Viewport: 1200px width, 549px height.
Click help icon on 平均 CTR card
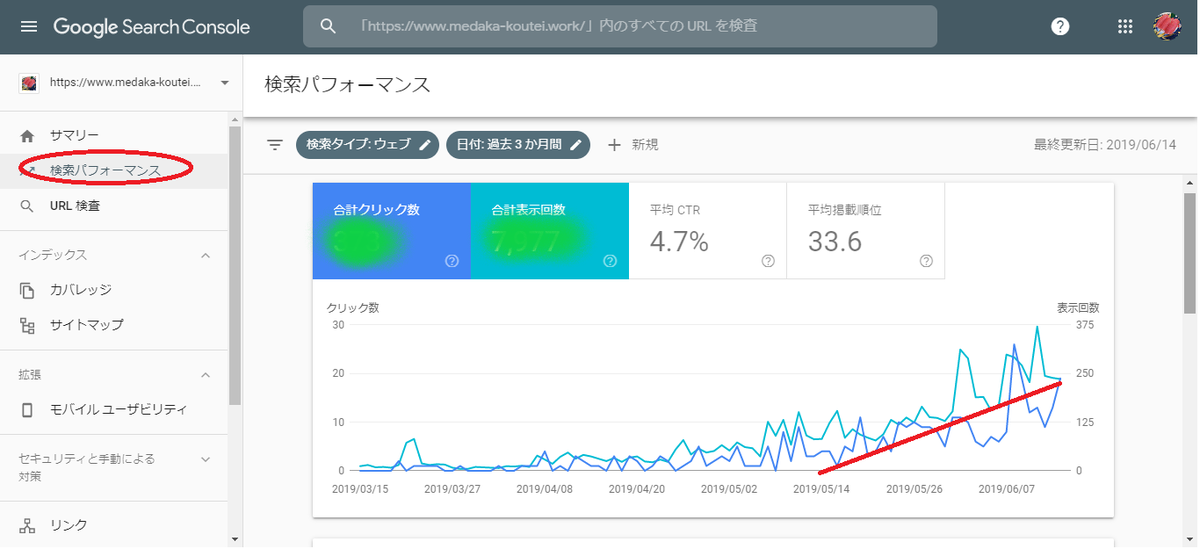coord(768,261)
